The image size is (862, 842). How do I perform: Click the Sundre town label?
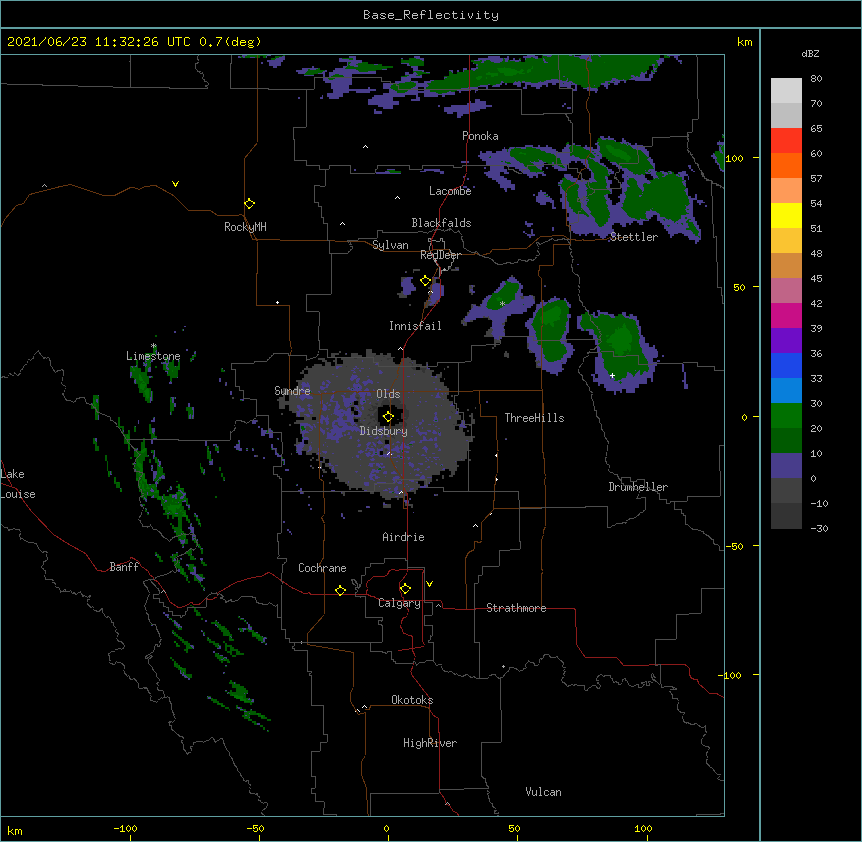point(292,391)
